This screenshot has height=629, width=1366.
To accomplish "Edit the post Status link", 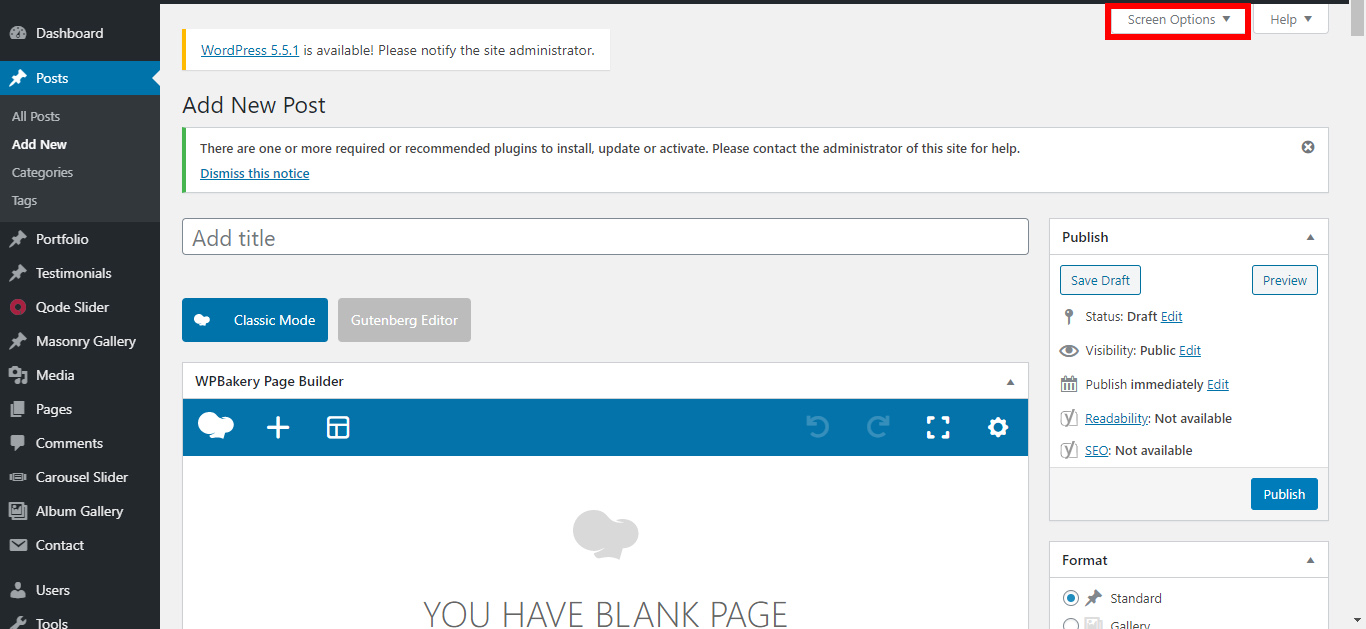I will point(1172,316).
